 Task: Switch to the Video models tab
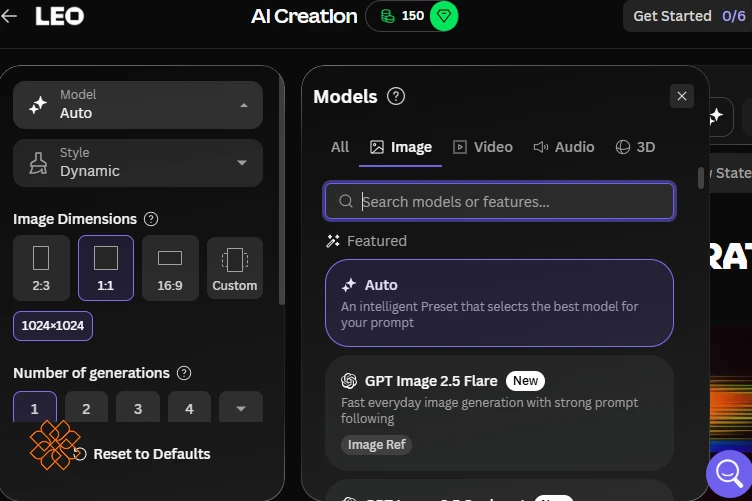pyautogui.click(x=483, y=147)
